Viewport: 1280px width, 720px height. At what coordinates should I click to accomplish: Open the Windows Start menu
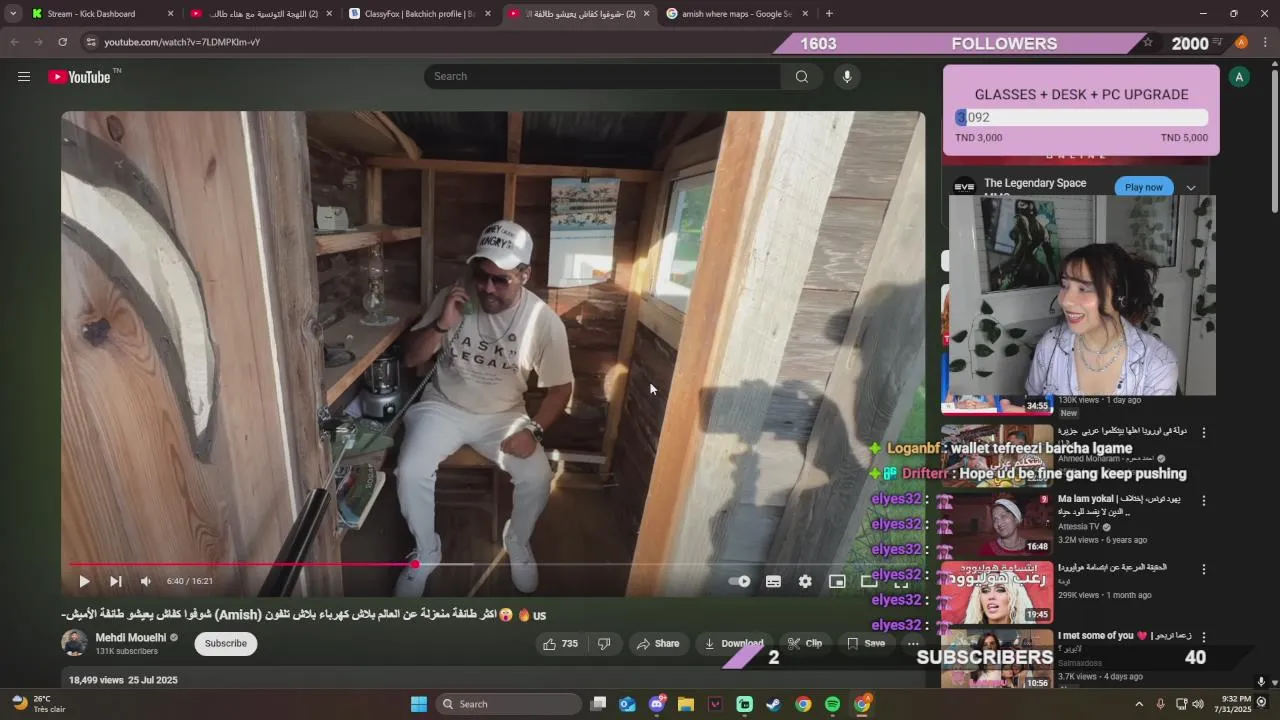click(x=419, y=704)
